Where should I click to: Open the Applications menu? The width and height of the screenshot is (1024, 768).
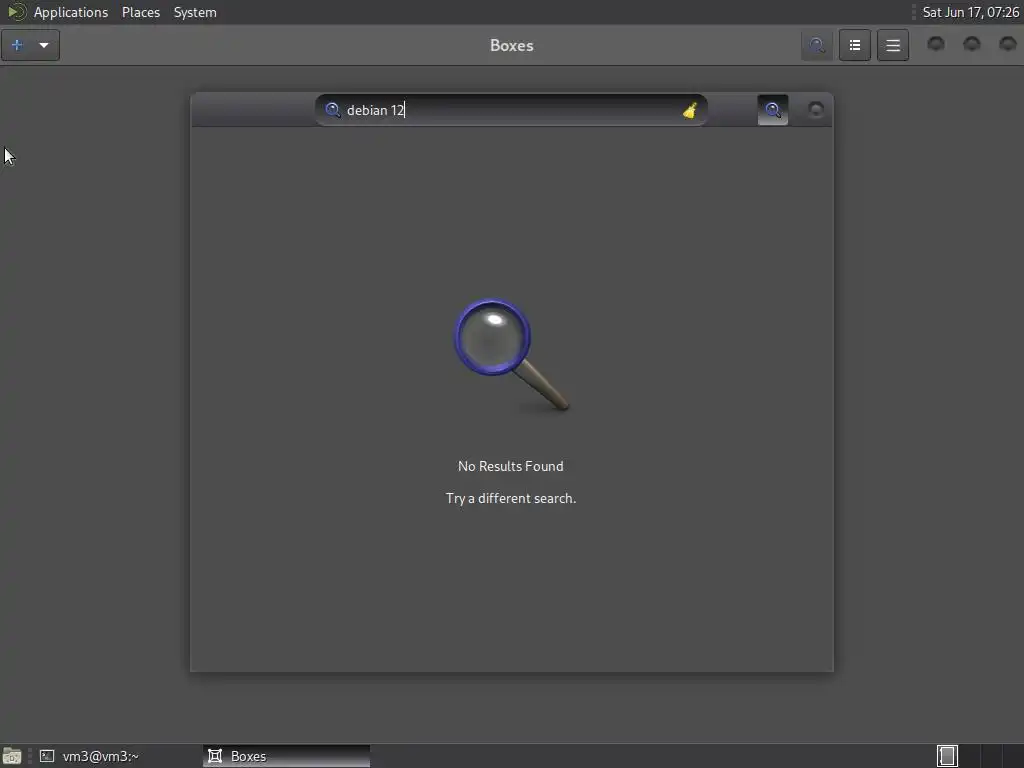coord(71,12)
